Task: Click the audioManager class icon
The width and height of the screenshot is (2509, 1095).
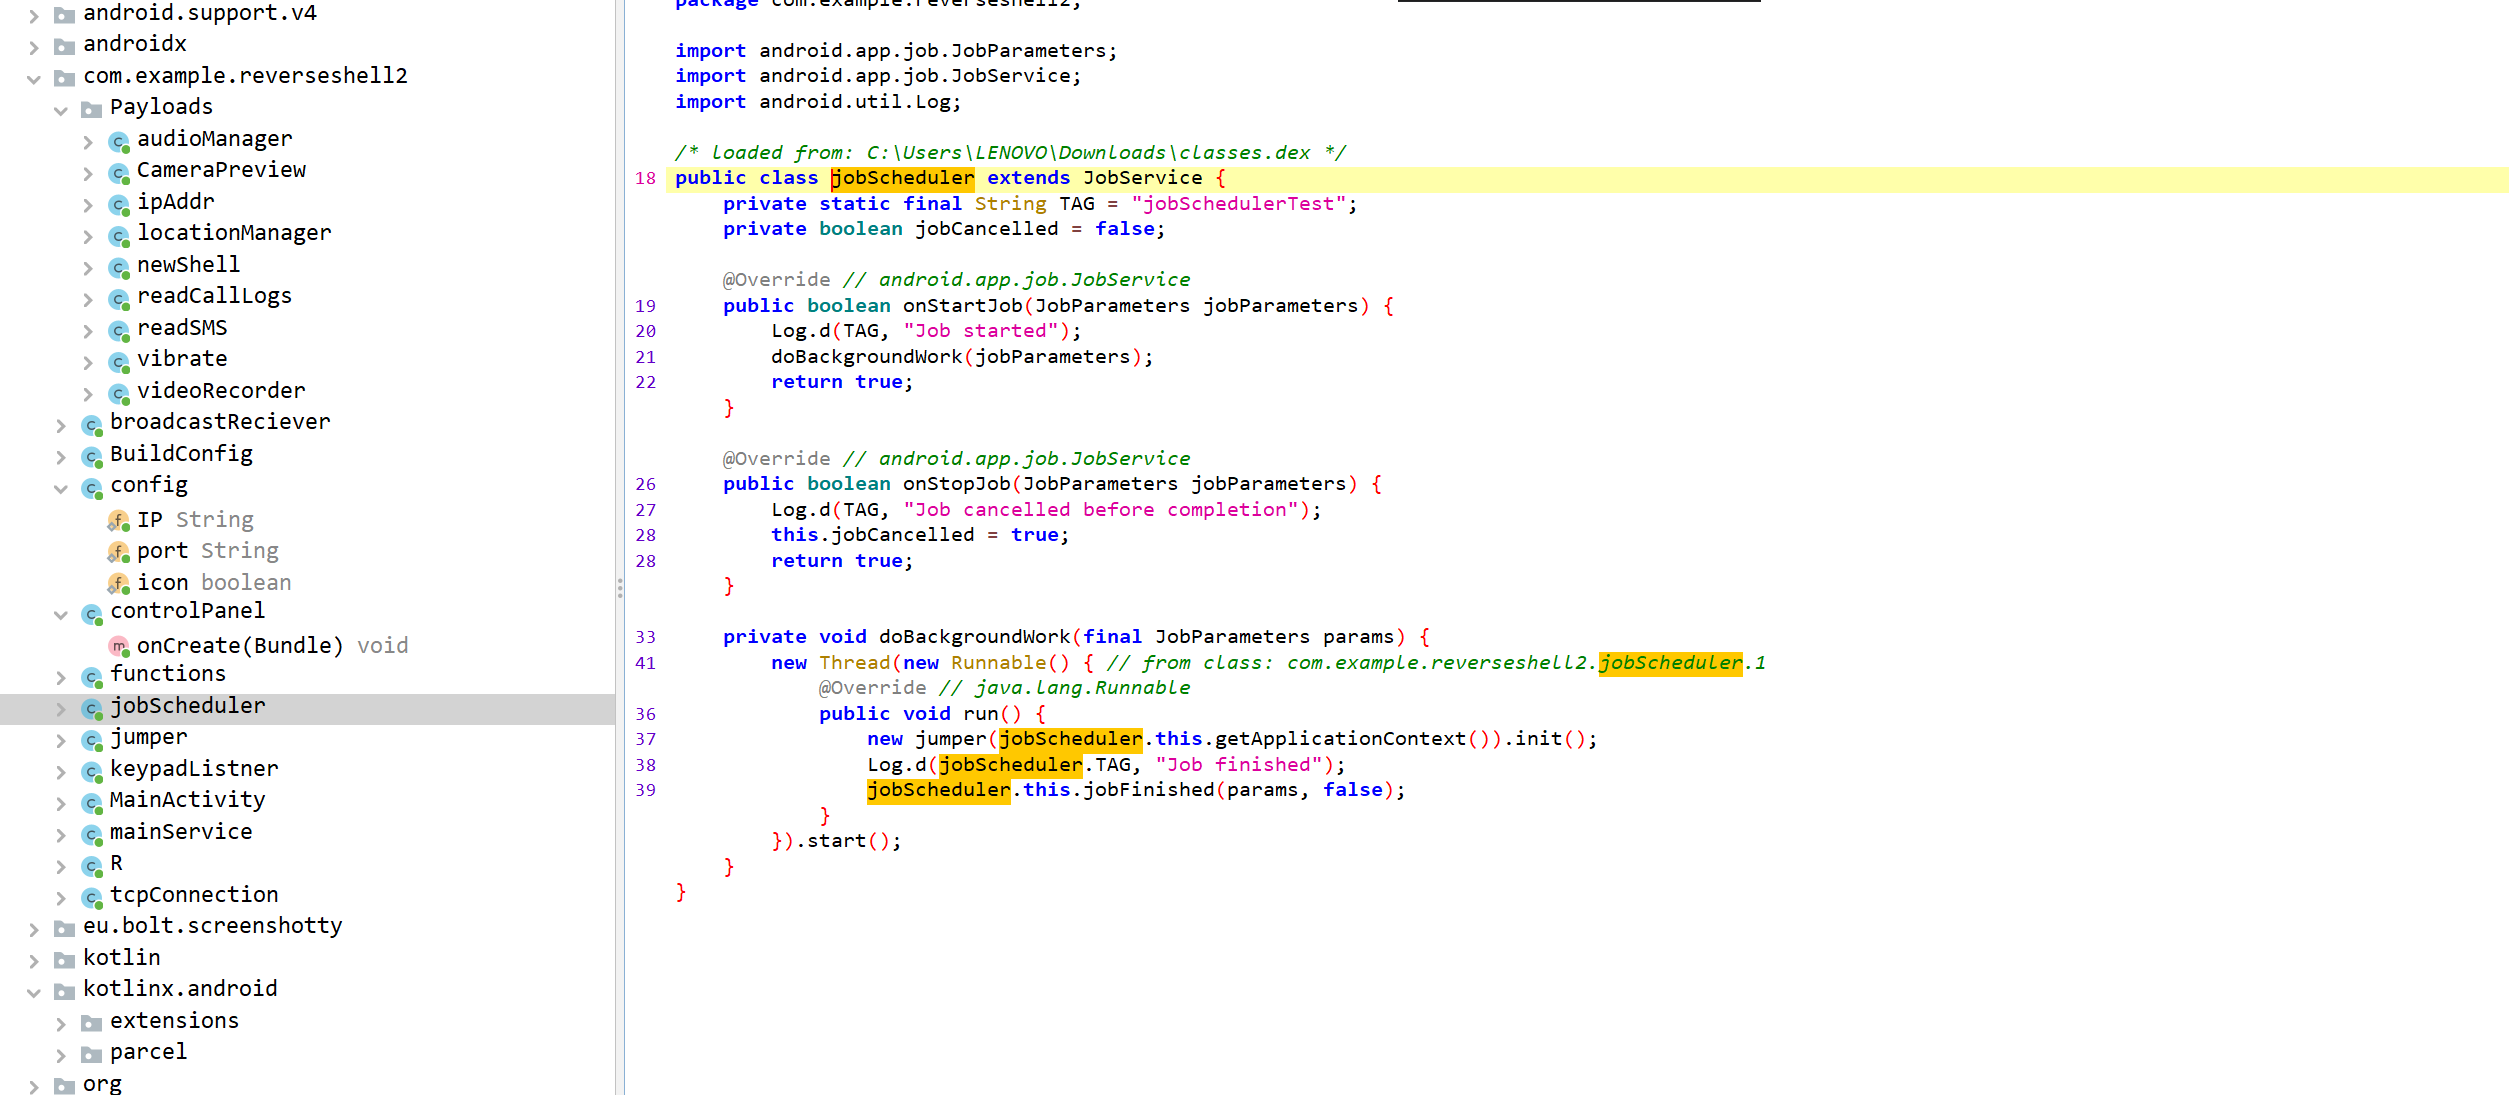Action: tap(119, 142)
